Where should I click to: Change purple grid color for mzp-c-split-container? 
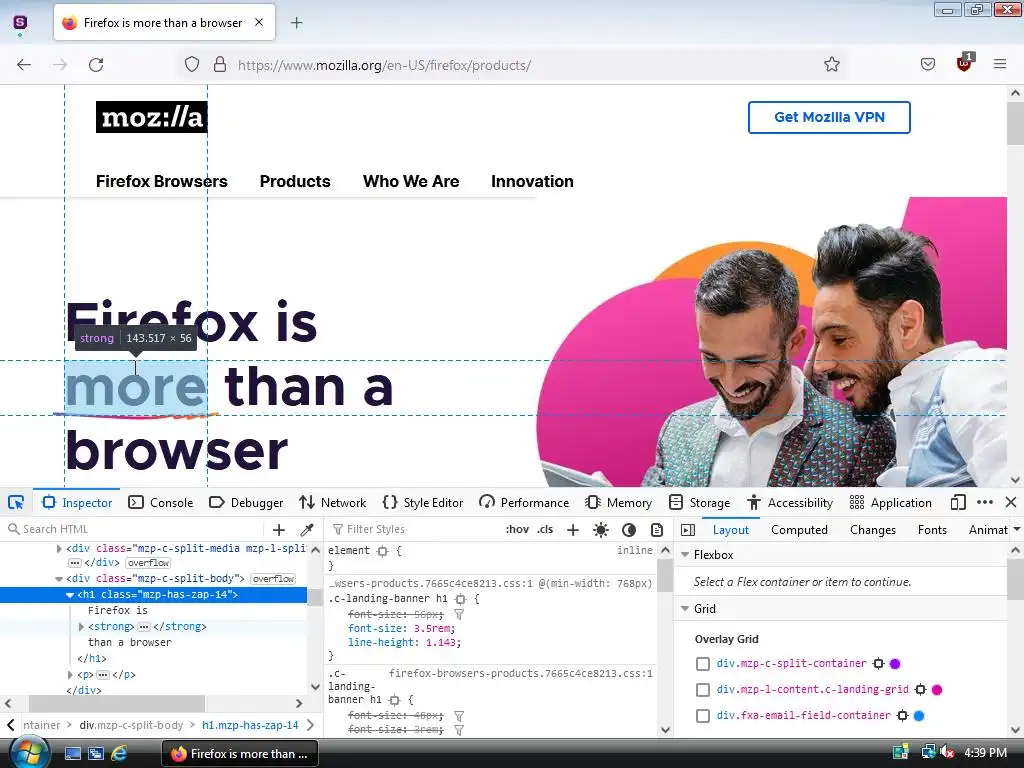coord(895,664)
